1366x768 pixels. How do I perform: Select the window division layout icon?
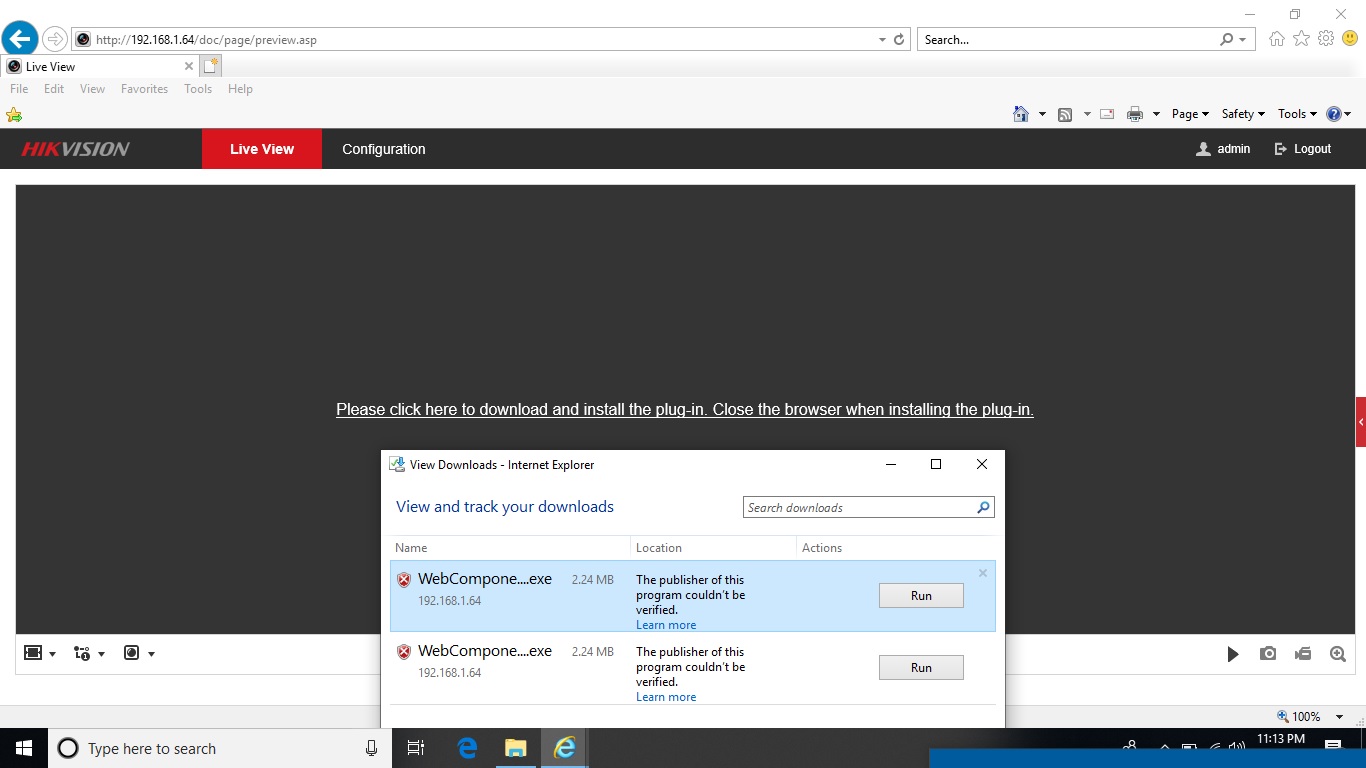point(33,652)
